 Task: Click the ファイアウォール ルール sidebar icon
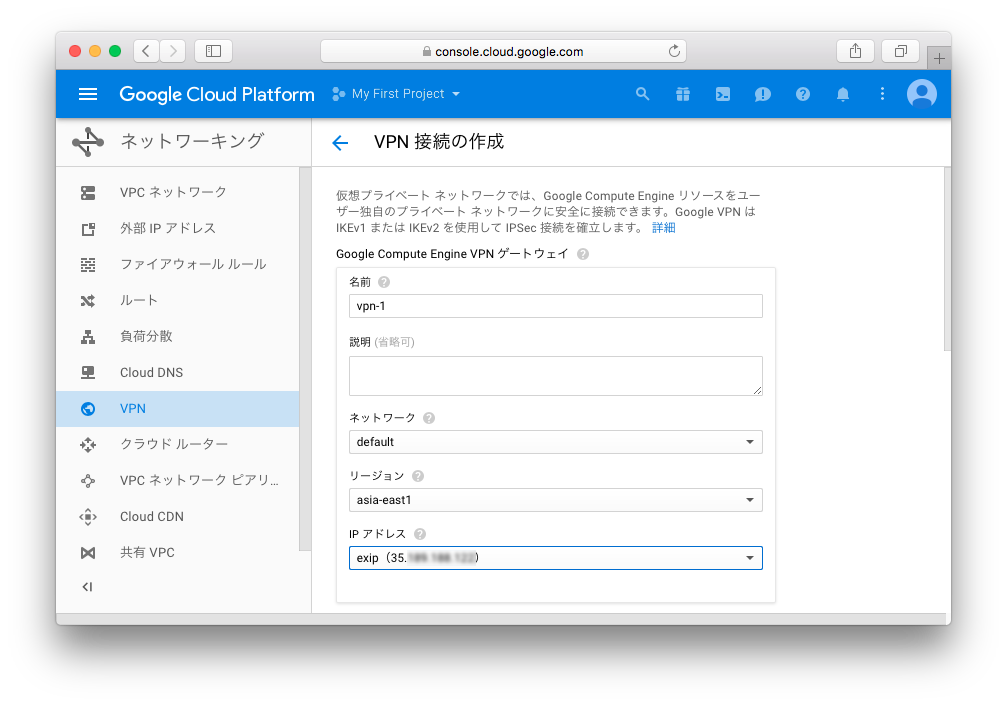pyautogui.click(x=88, y=265)
